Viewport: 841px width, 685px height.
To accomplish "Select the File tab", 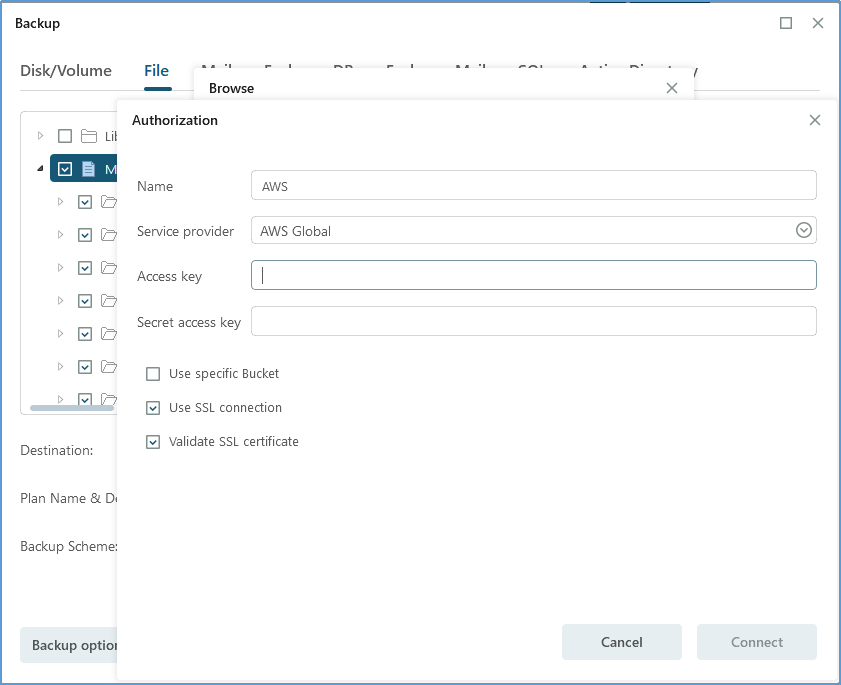I will point(156,71).
